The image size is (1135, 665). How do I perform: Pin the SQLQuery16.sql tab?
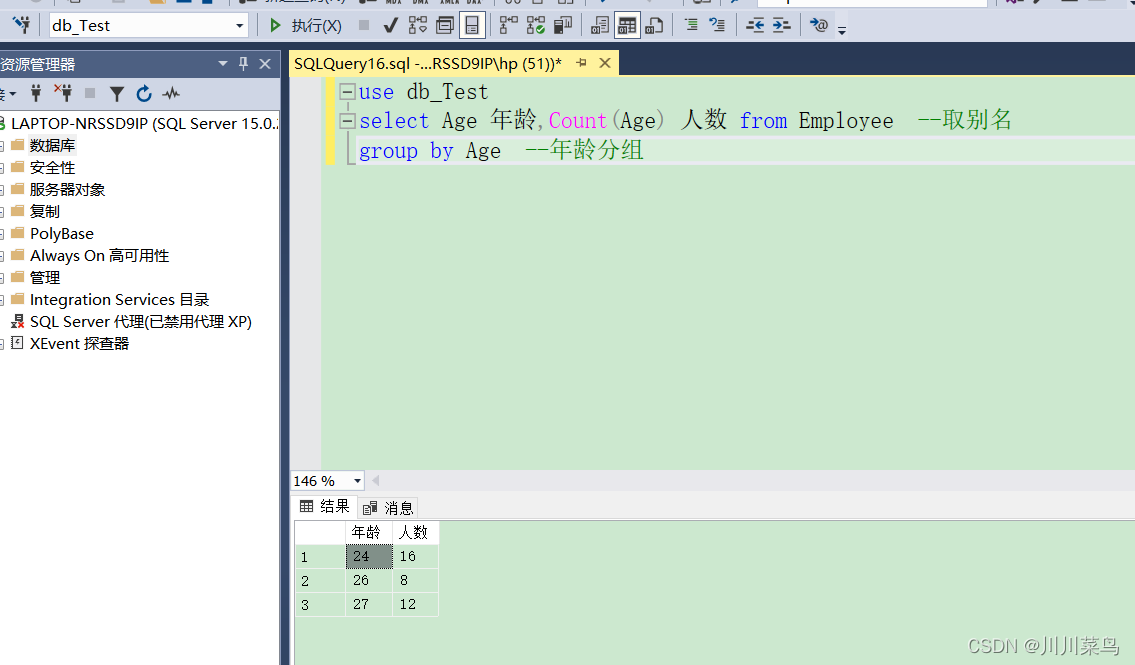tap(581, 64)
